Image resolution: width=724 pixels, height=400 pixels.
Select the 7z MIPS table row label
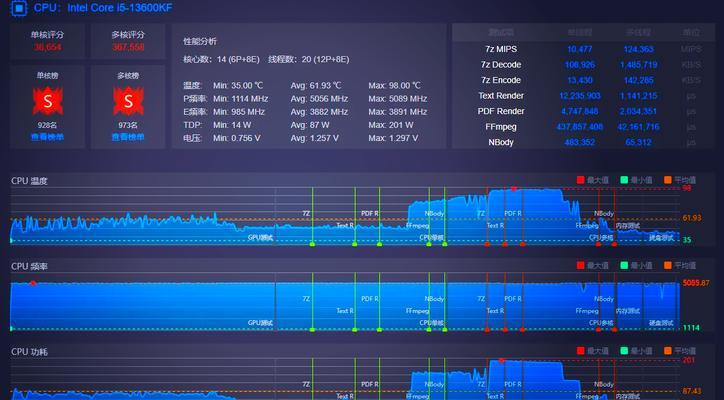[x=501, y=49]
